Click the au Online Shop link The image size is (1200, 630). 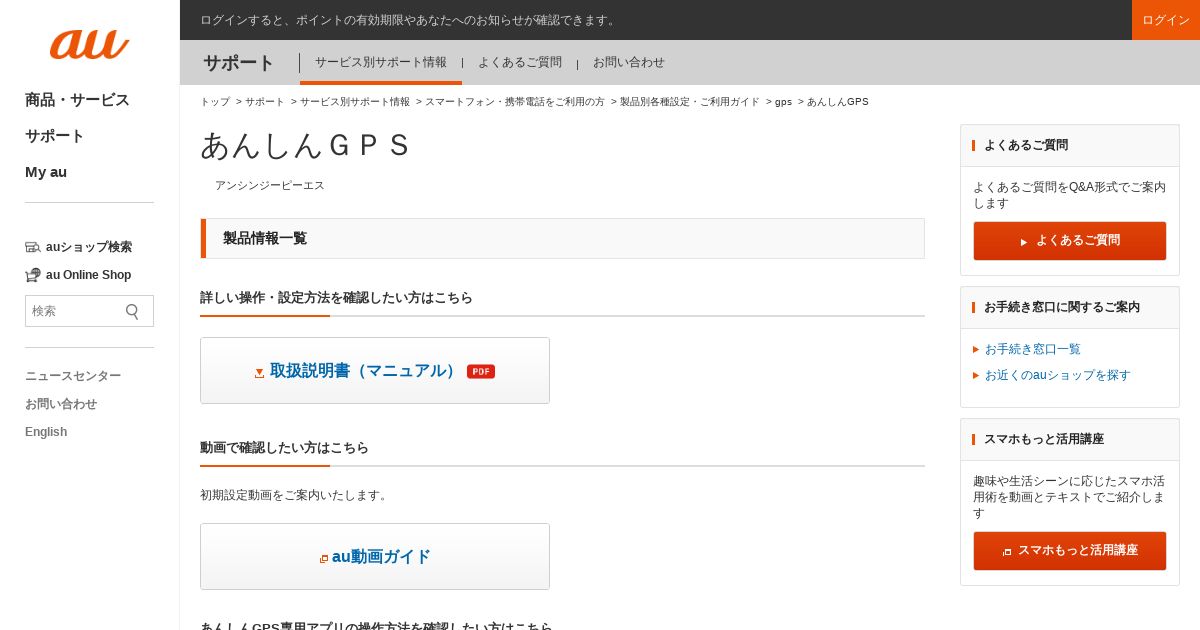88,275
